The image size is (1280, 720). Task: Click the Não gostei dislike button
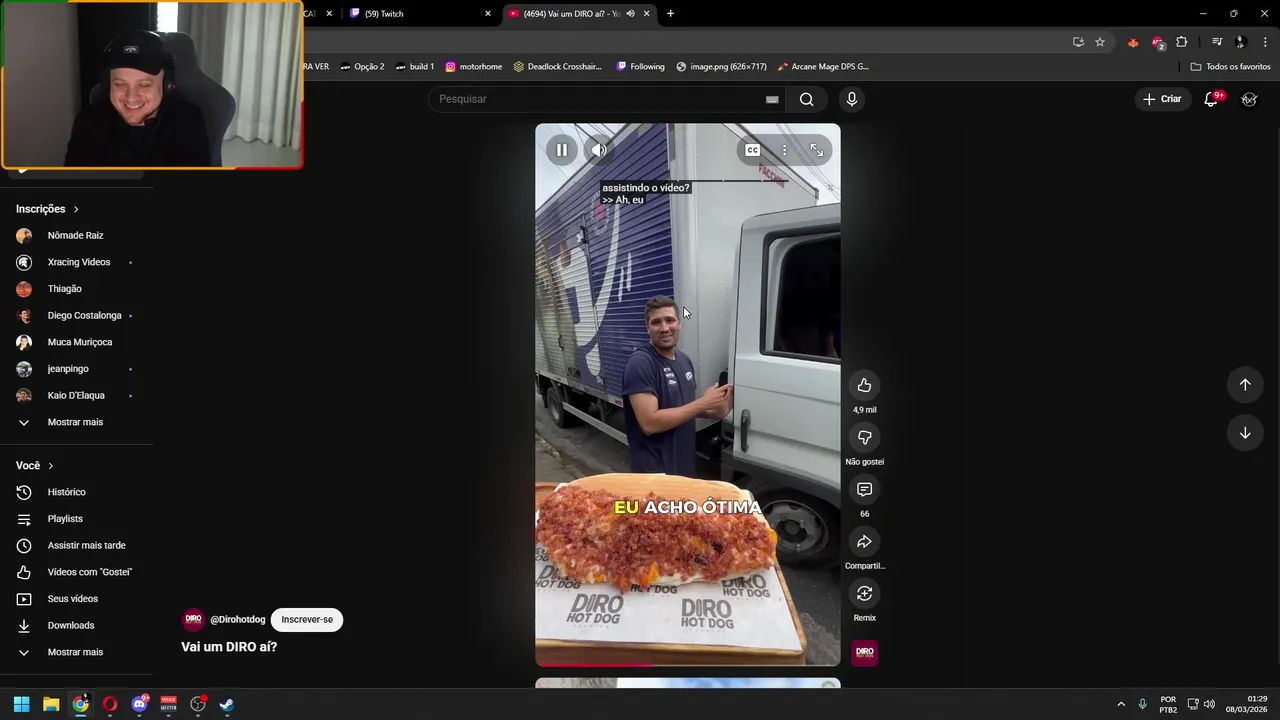pyautogui.click(x=864, y=438)
